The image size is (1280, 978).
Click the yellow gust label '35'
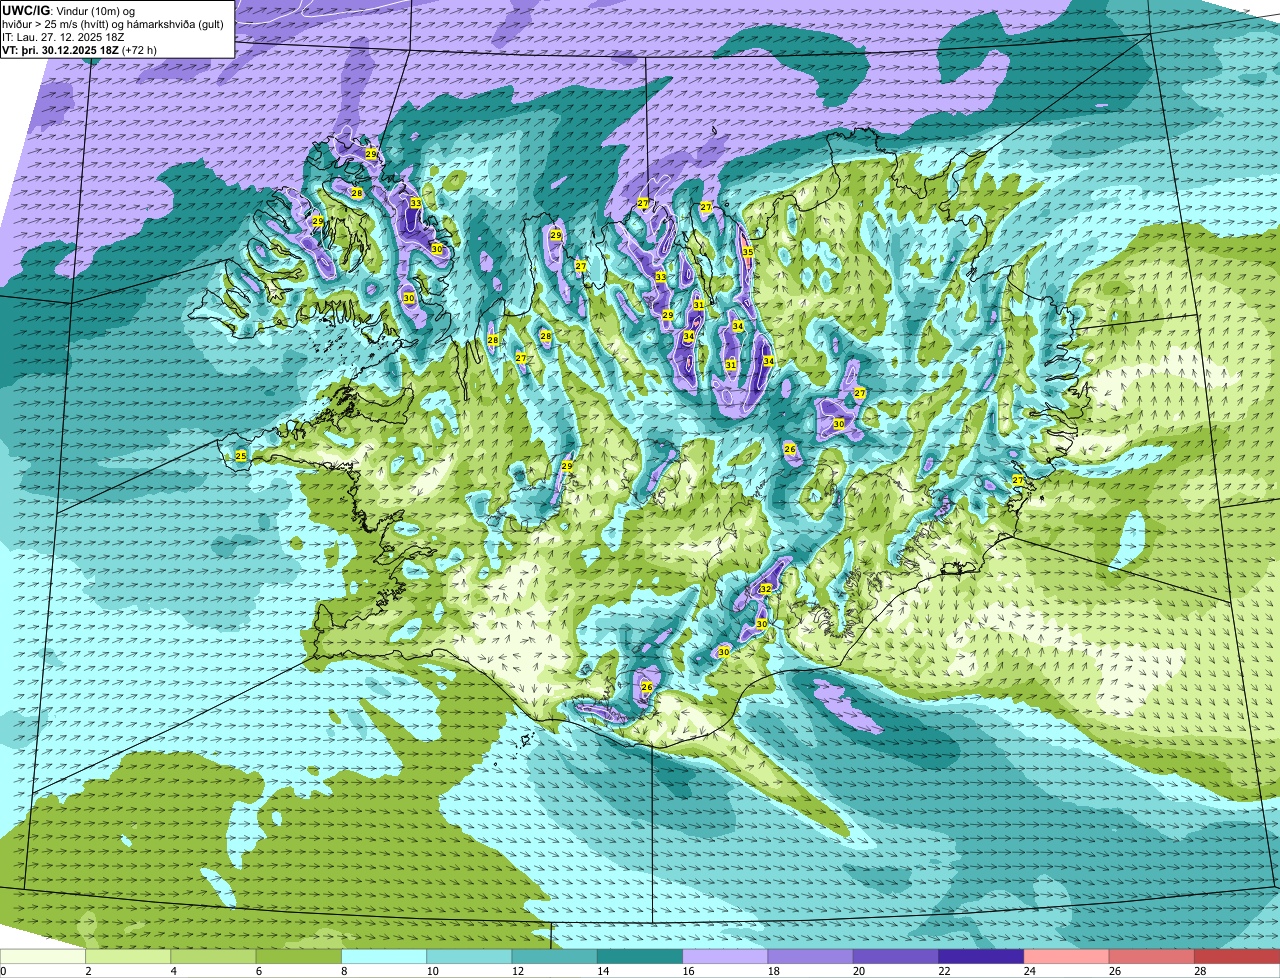748,252
